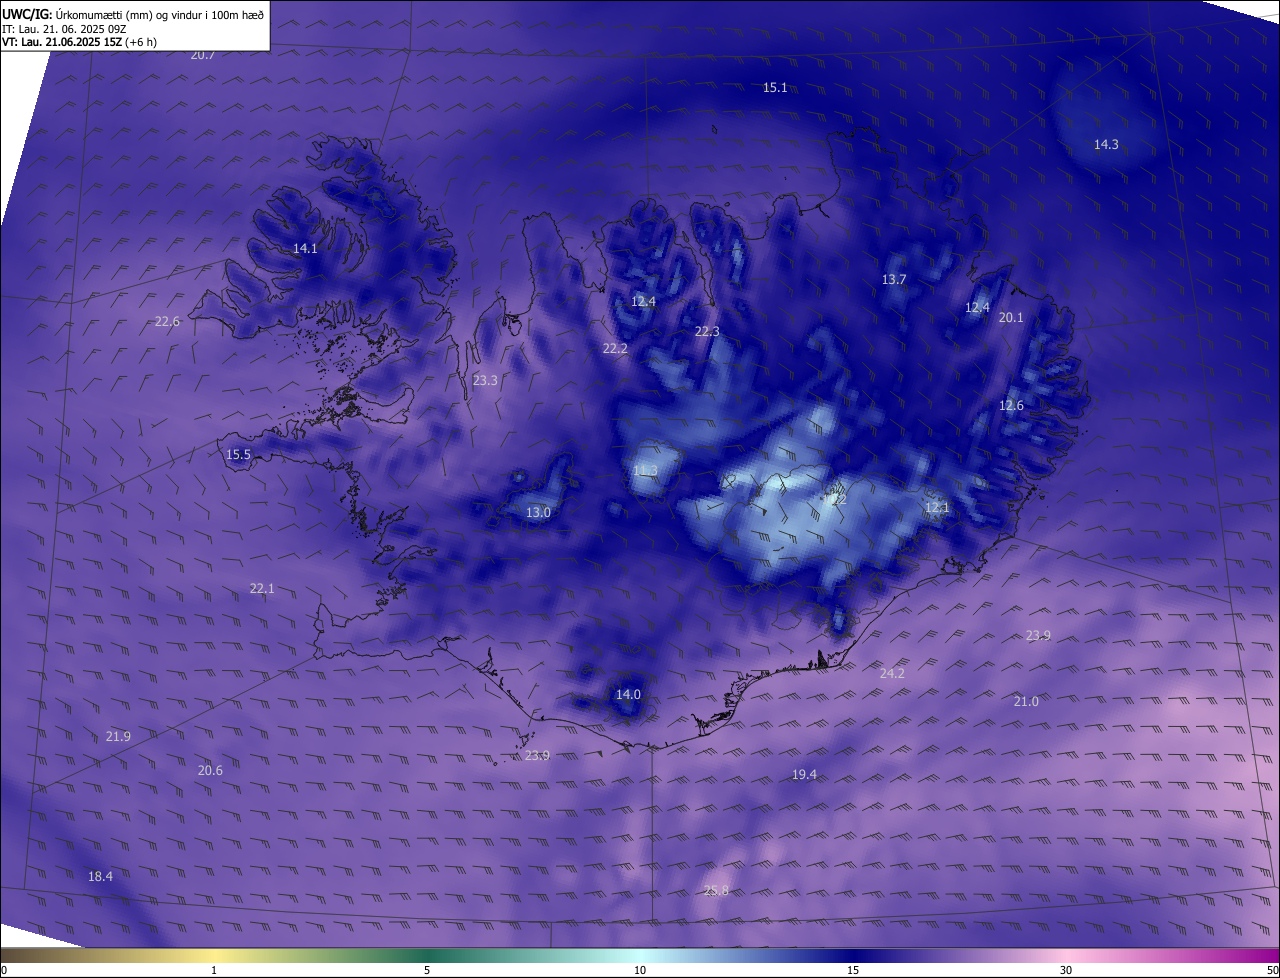
Task: Click the 20.6 value label
Action: click(210, 771)
